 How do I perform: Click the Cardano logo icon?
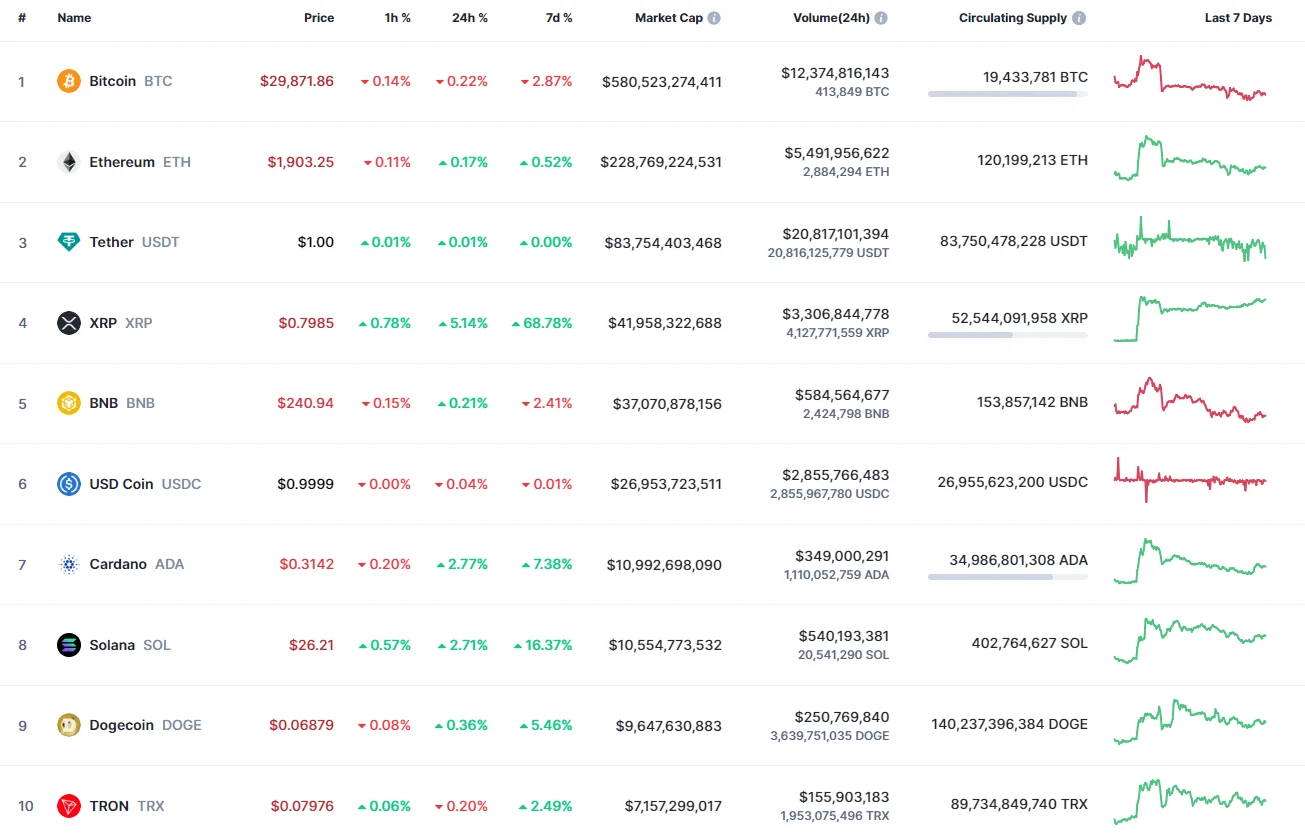coord(68,564)
